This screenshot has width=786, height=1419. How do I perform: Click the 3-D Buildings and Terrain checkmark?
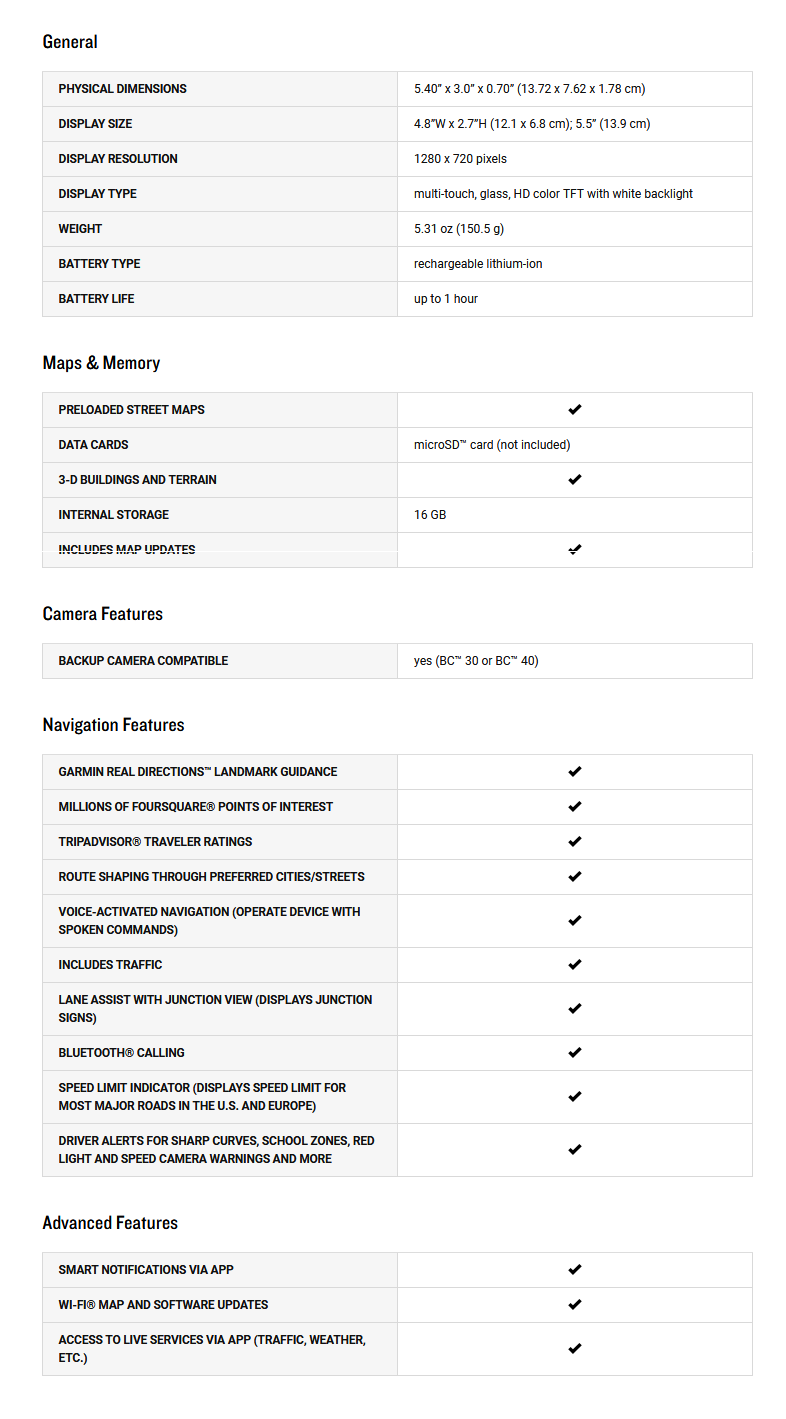pos(575,480)
